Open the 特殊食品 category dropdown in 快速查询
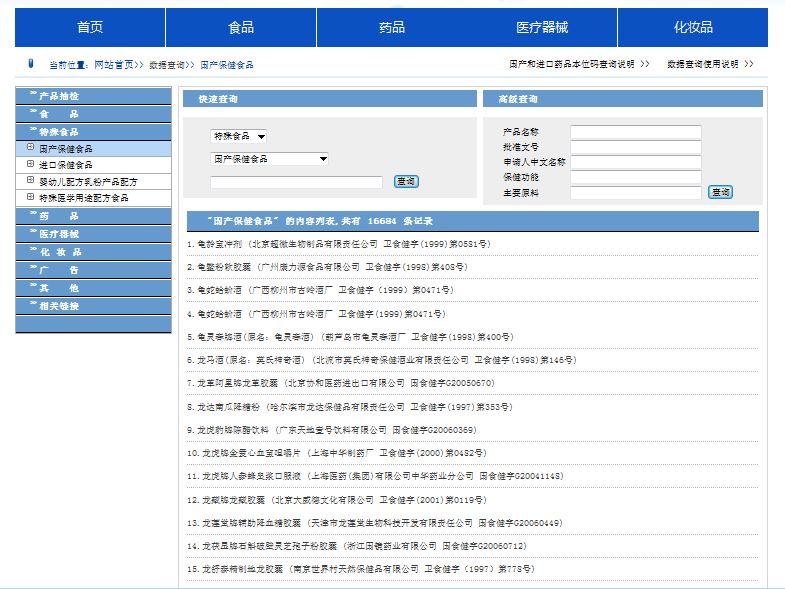The image size is (785, 589). click(x=238, y=136)
